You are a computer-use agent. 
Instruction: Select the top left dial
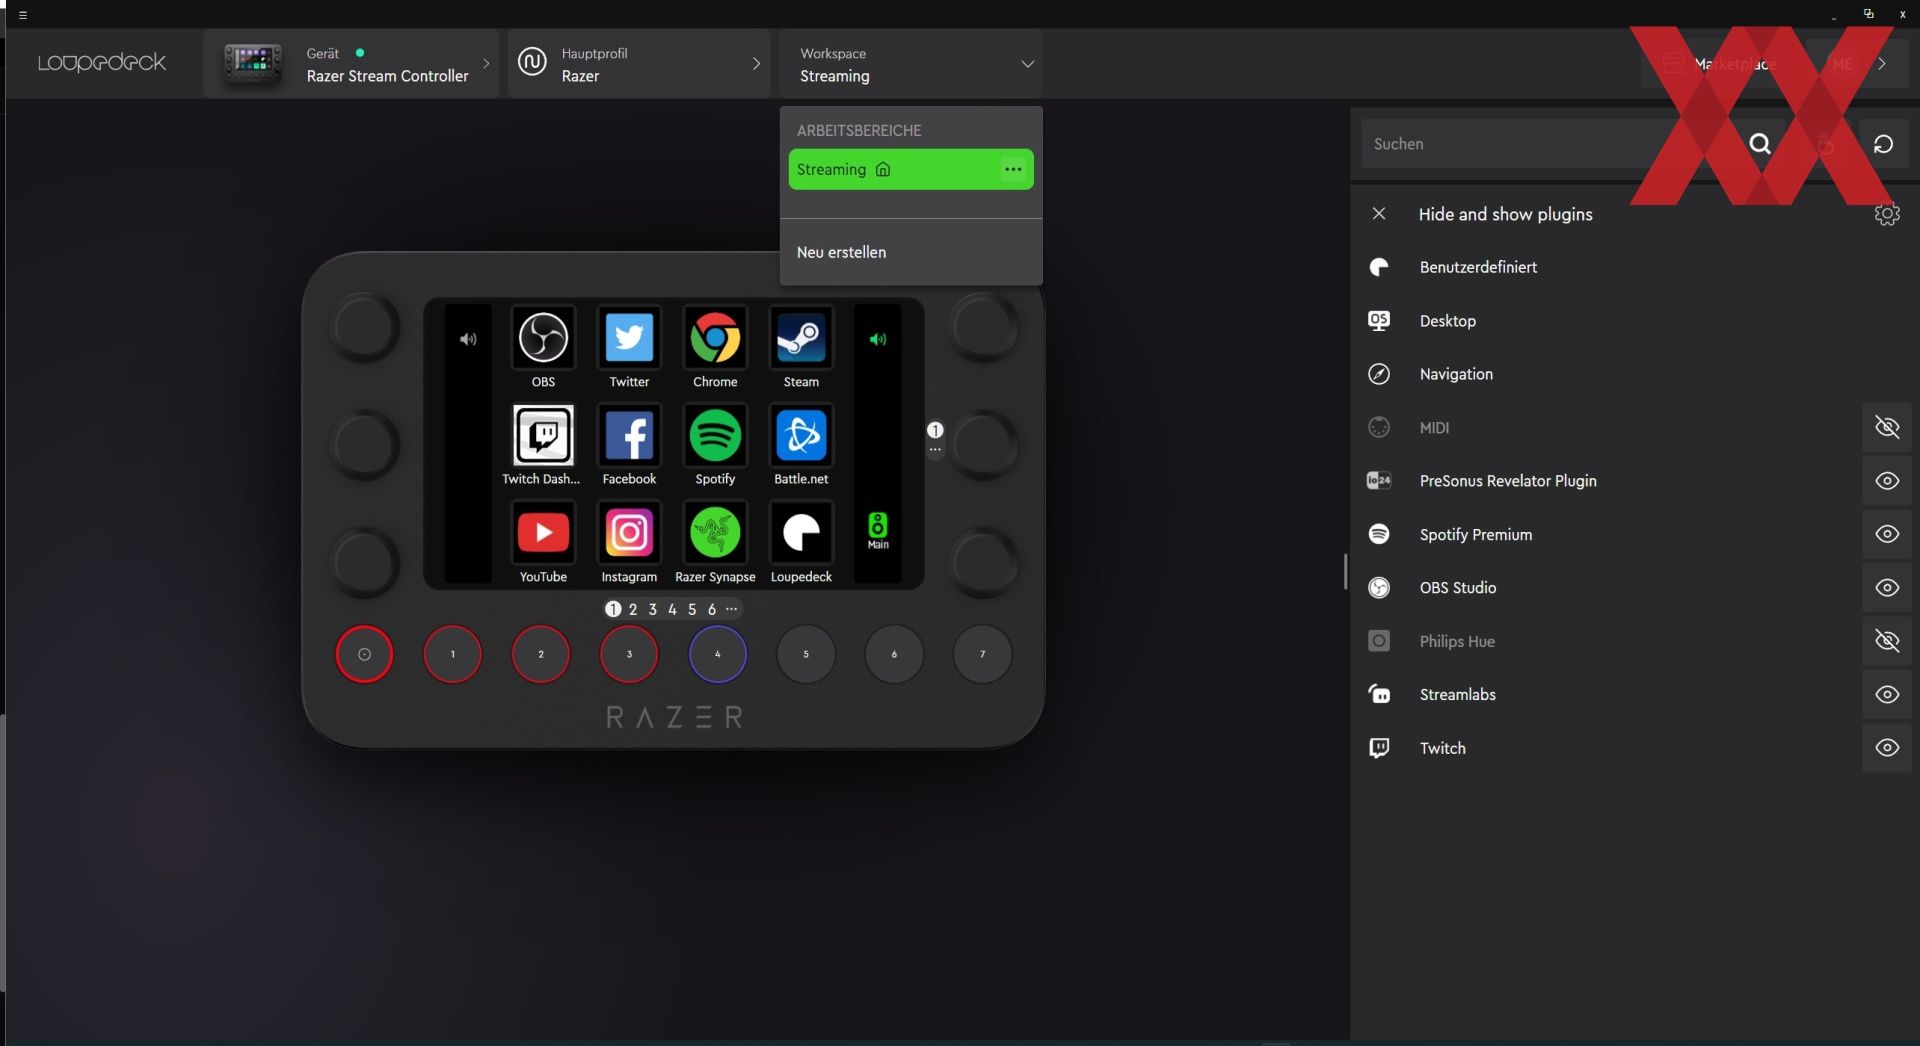click(365, 326)
